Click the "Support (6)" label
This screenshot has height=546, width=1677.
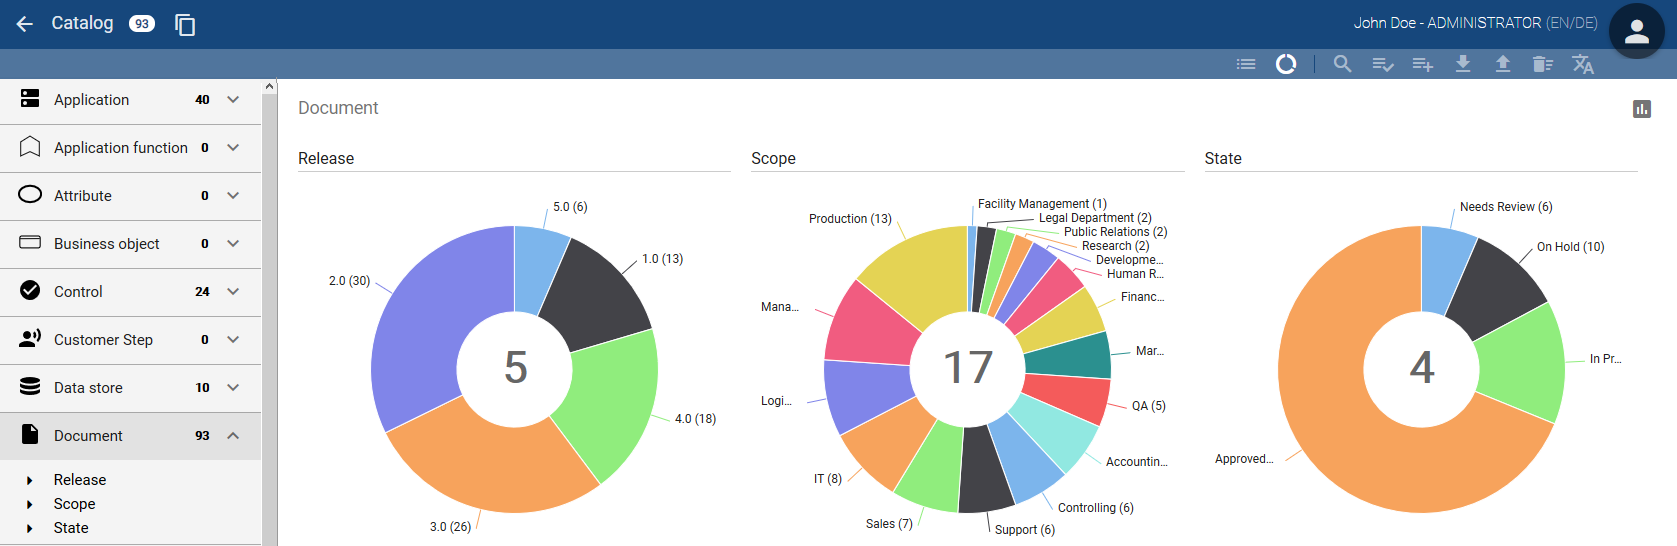[x=1025, y=530]
